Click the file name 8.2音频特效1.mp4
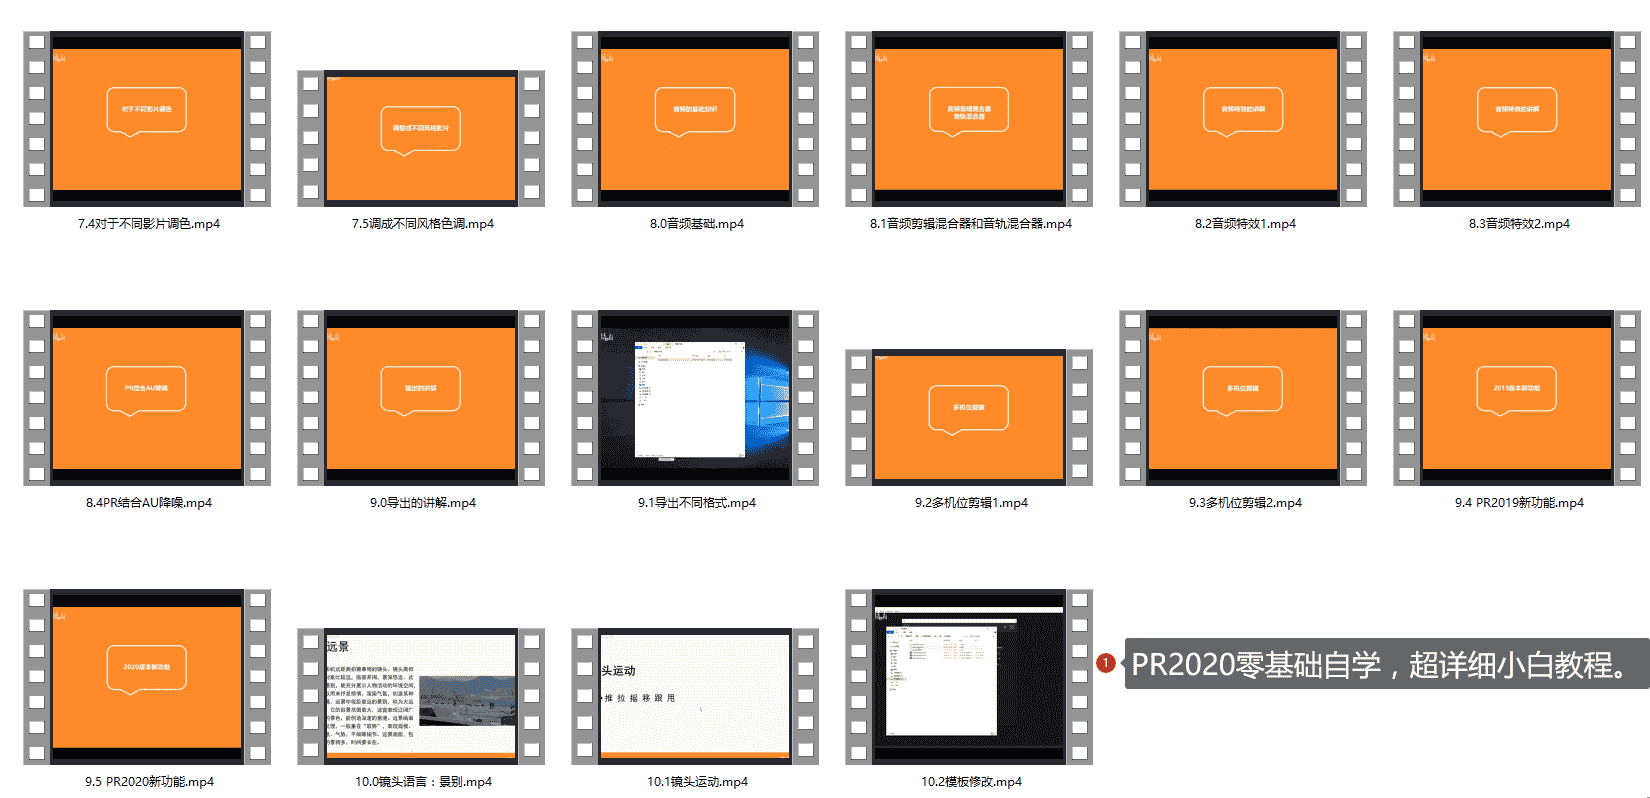This screenshot has height=798, width=1650. pyautogui.click(x=1245, y=224)
